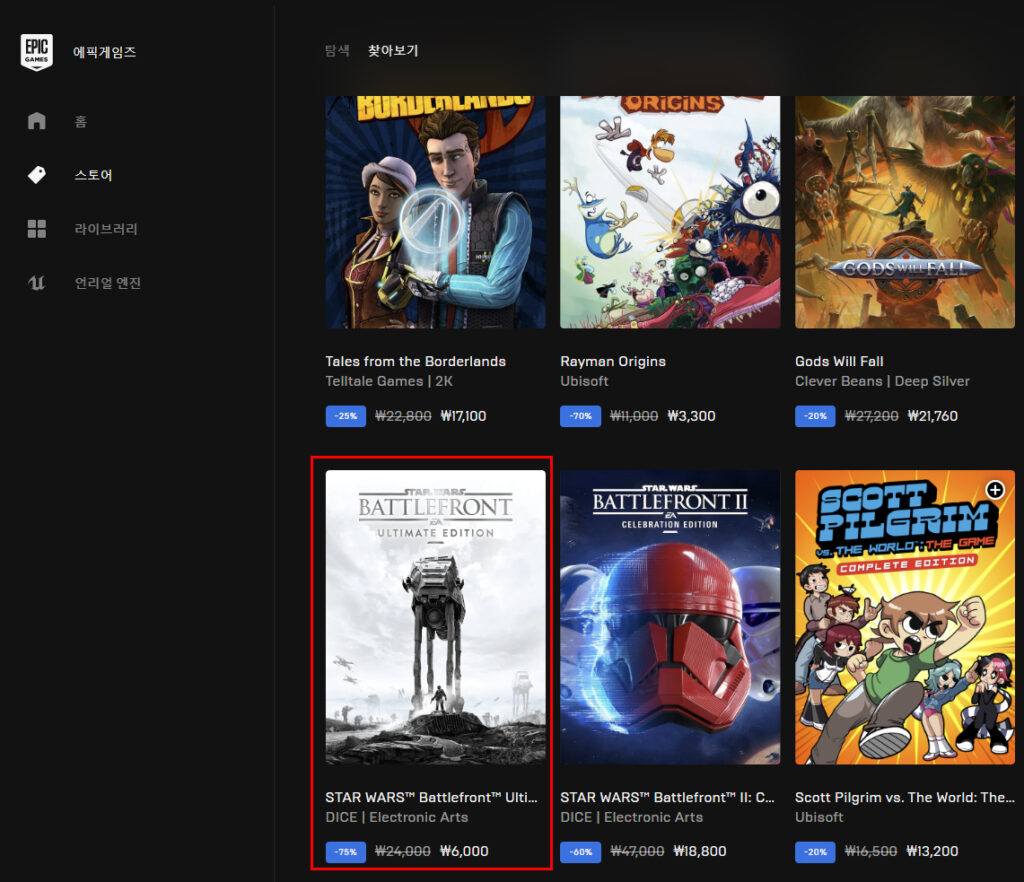The width and height of the screenshot is (1024, 882).
Task: Open 스토어 in the sidebar
Action: pos(93,175)
